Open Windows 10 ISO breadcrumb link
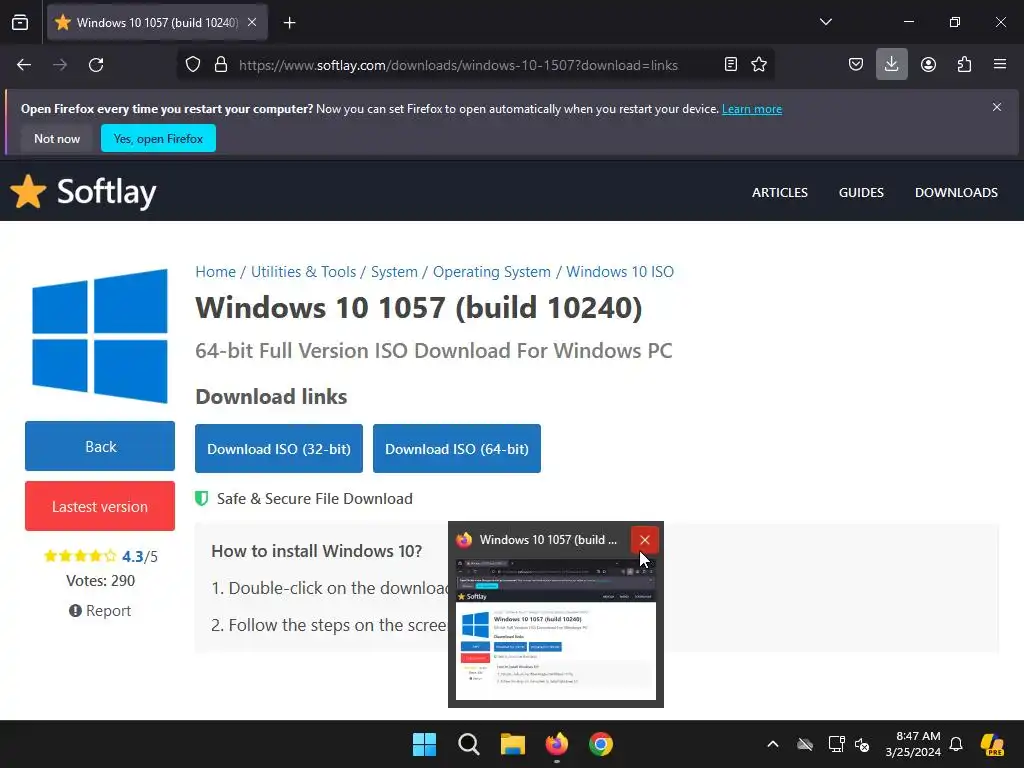The image size is (1024, 768). (620, 272)
